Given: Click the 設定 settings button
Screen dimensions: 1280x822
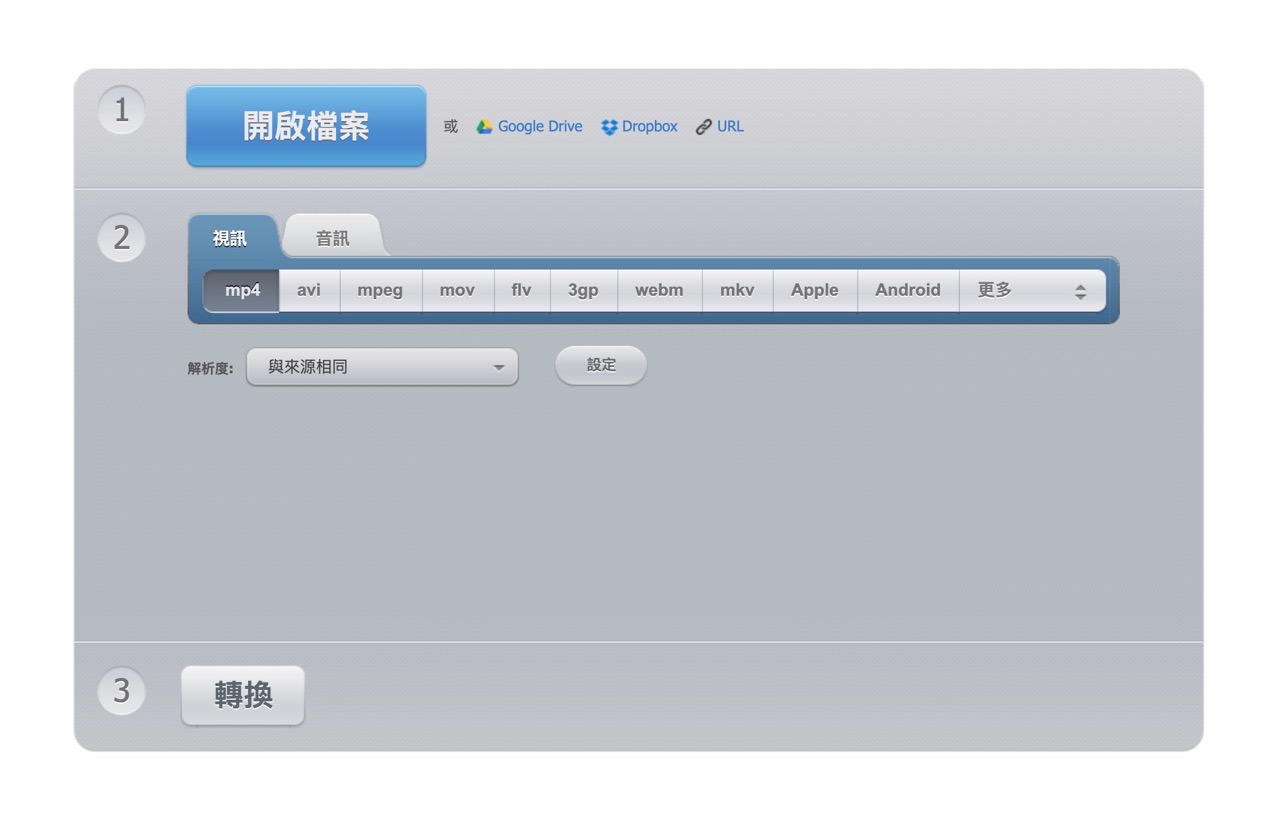Looking at the screenshot, I should click(601, 365).
